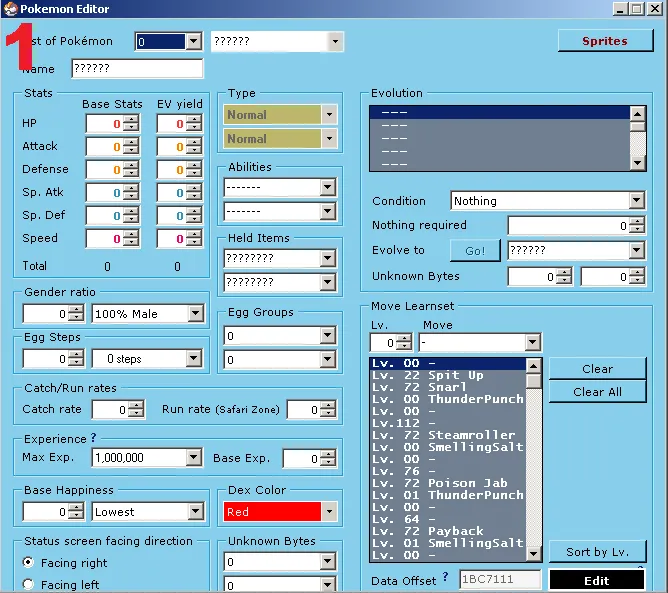Select Lv. 22 Spit Up row
The image size is (668, 593).
[448, 375]
